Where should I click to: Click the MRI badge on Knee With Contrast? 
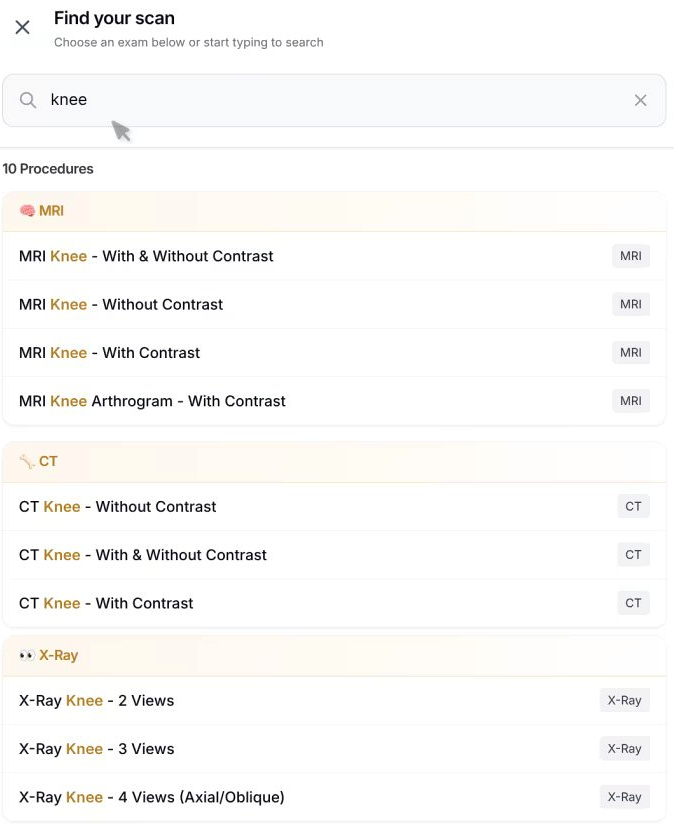coord(631,352)
